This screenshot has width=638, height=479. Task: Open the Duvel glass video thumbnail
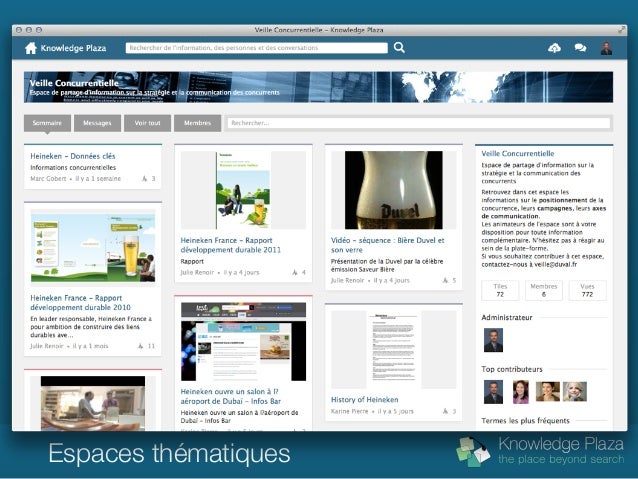(394, 190)
